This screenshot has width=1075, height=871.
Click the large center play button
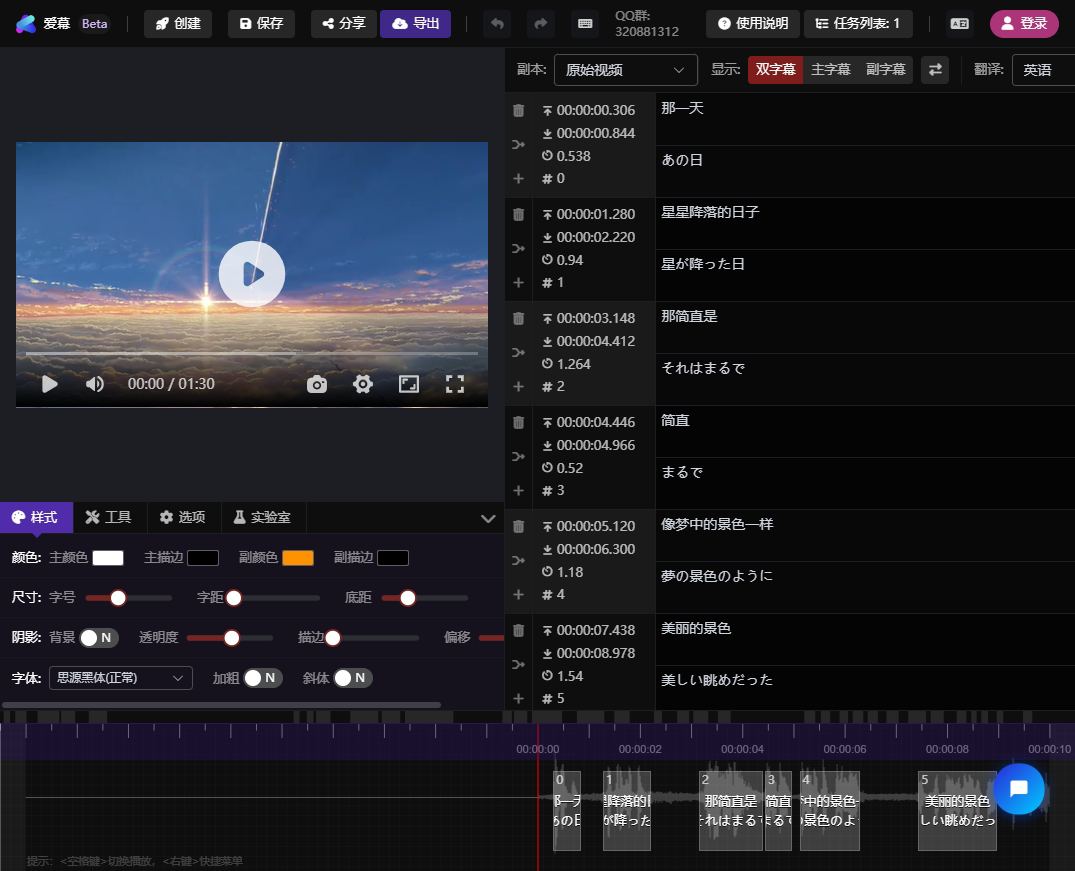(252, 274)
